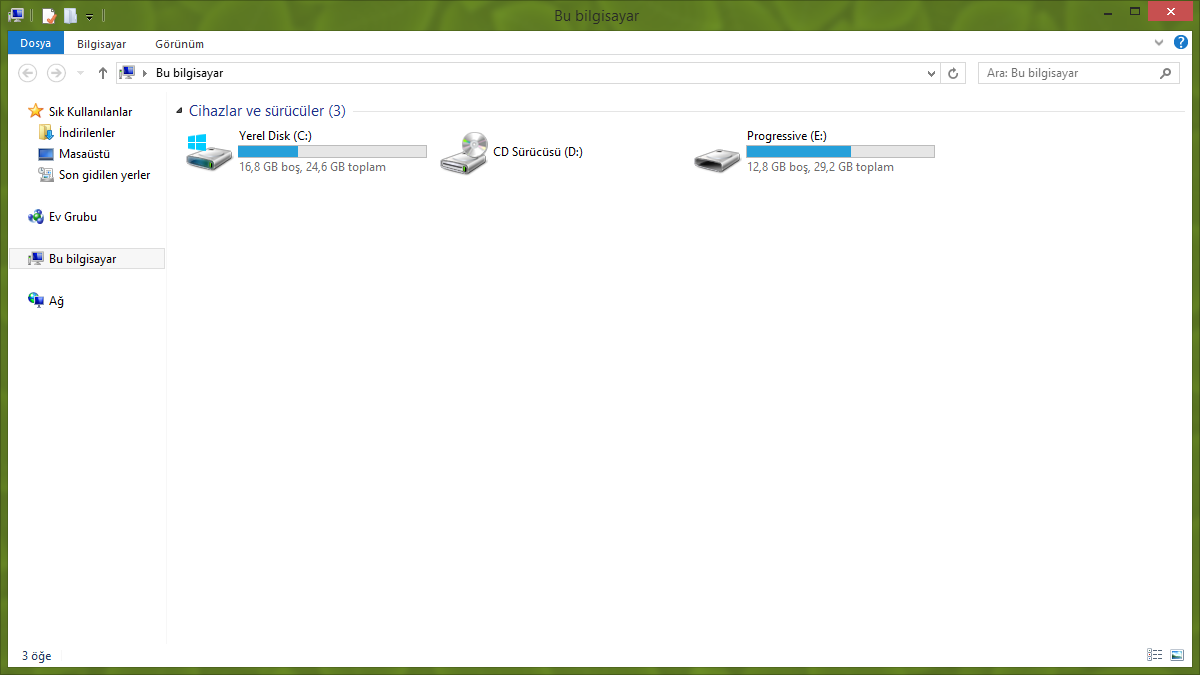
Task: Click the Yerel Disk (C:) capacity bar
Action: tap(332, 151)
